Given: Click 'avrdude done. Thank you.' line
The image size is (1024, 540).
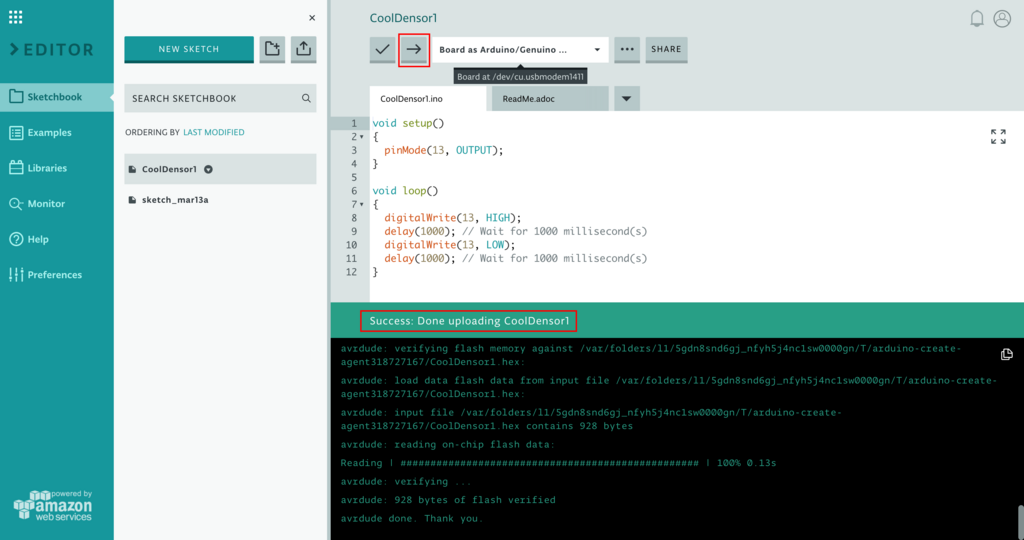Looking at the screenshot, I should [x=412, y=518].
